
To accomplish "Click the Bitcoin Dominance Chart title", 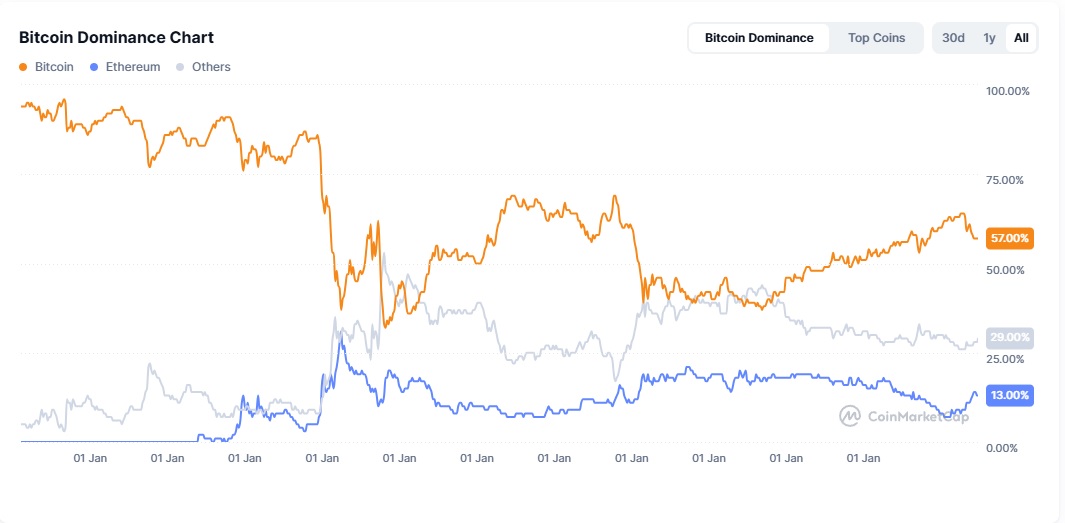I will coord(117,38).
